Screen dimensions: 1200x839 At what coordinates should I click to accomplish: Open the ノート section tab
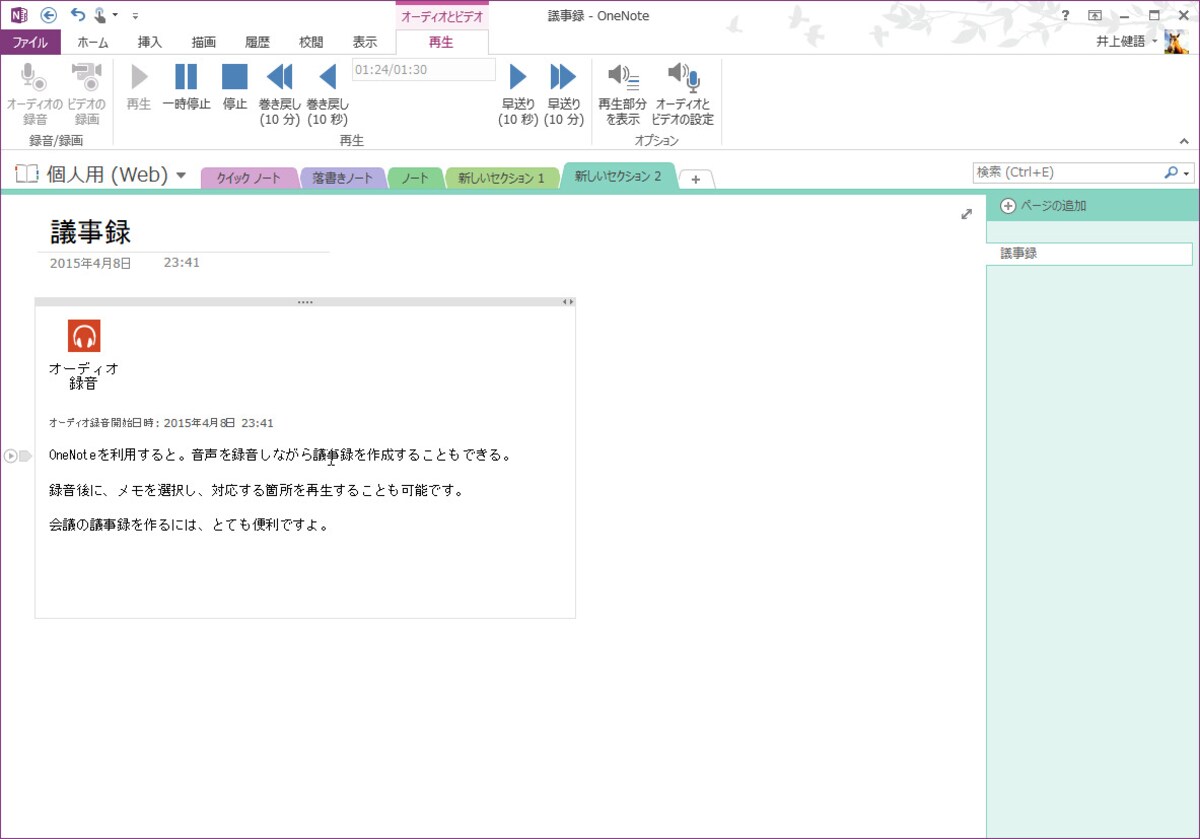coord(415,178)
